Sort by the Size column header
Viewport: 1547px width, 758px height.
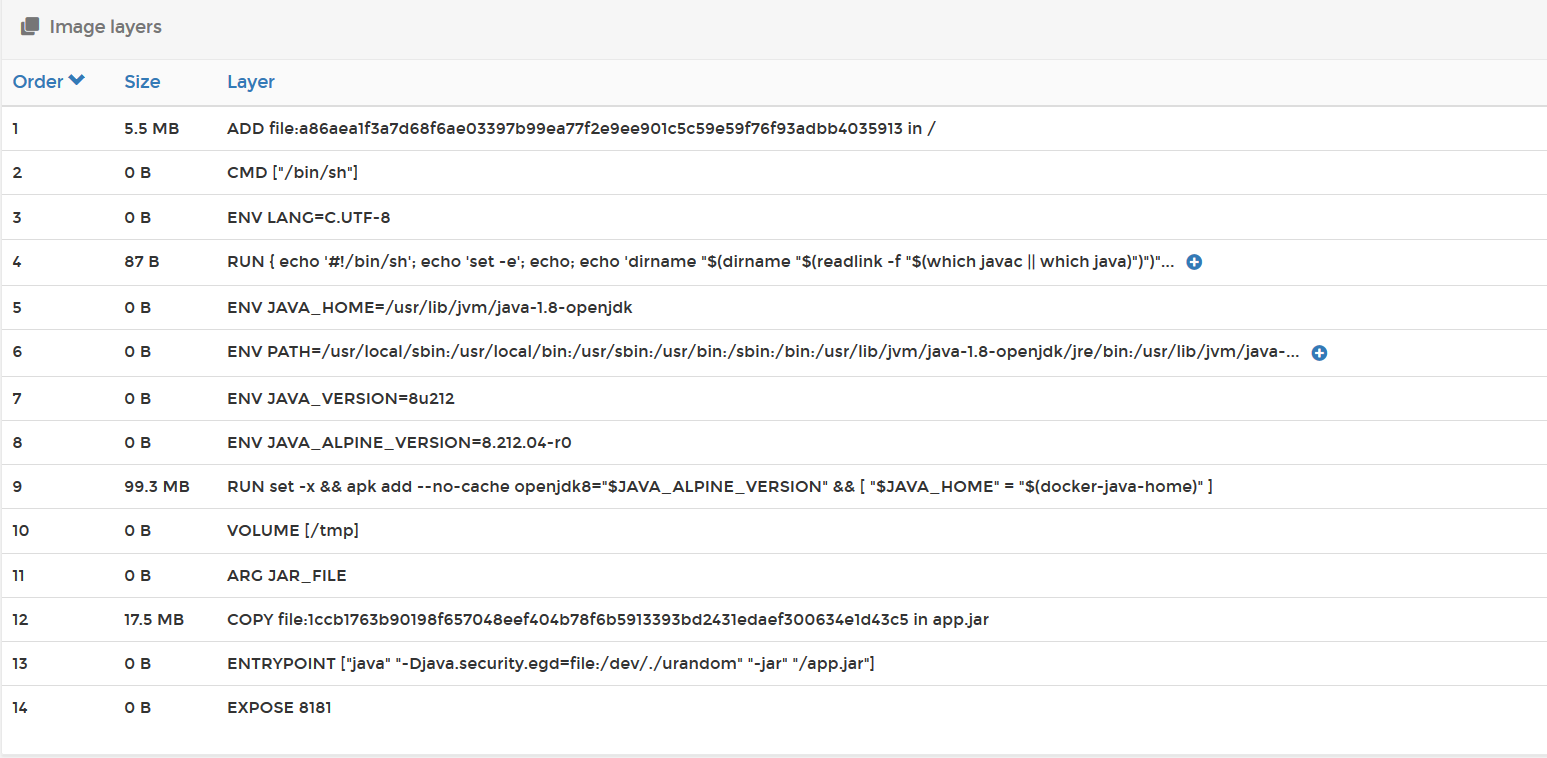[142, 82]
